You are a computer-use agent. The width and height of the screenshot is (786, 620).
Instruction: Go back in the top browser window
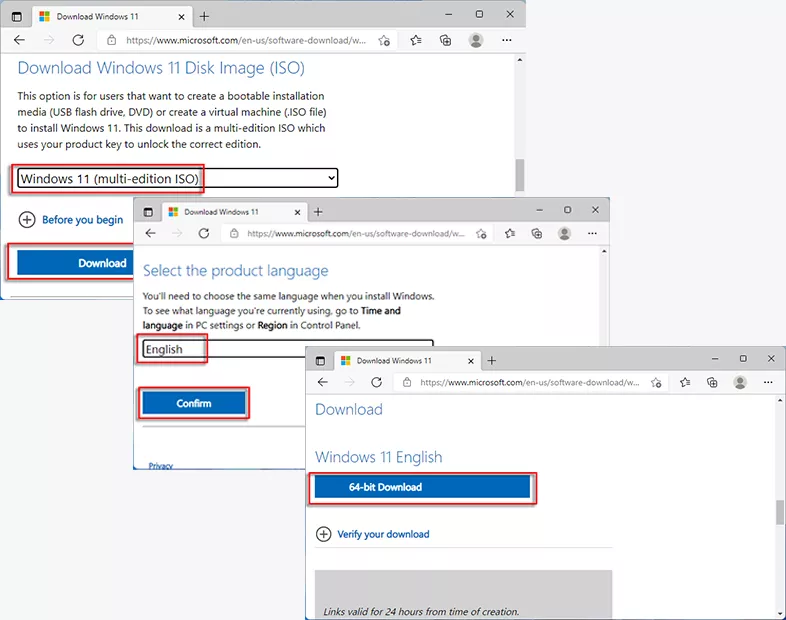(x=20, y=40)
